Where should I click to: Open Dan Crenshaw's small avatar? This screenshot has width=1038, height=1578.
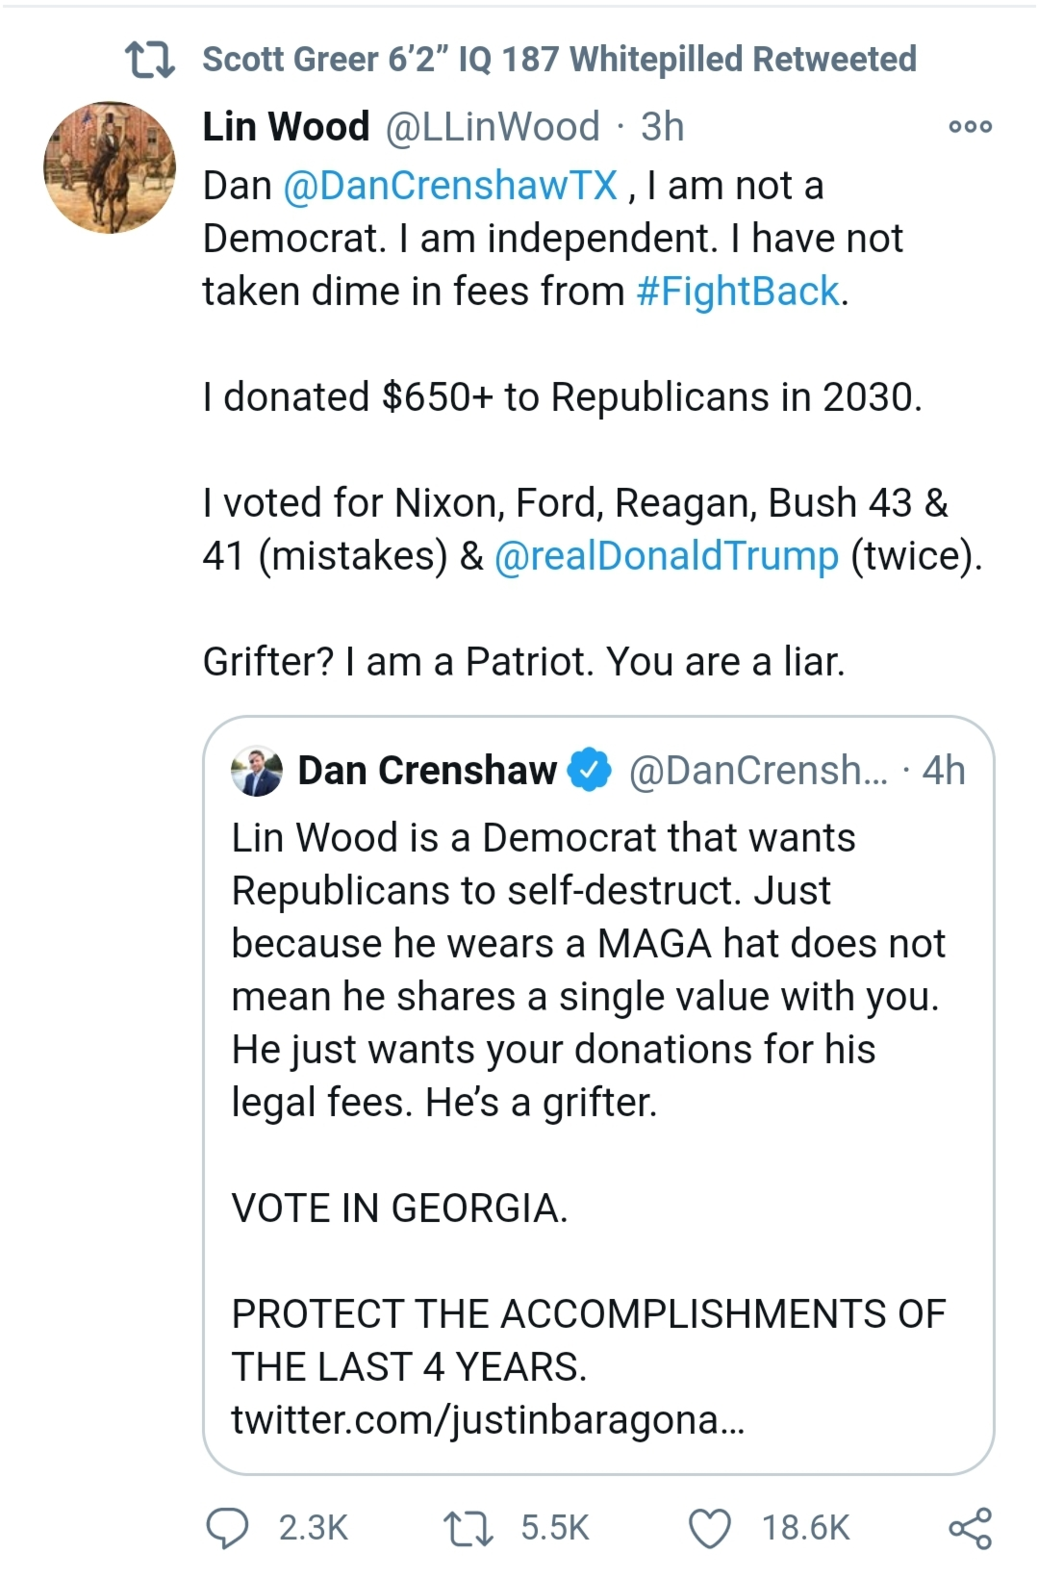click(x=257, y=771)
